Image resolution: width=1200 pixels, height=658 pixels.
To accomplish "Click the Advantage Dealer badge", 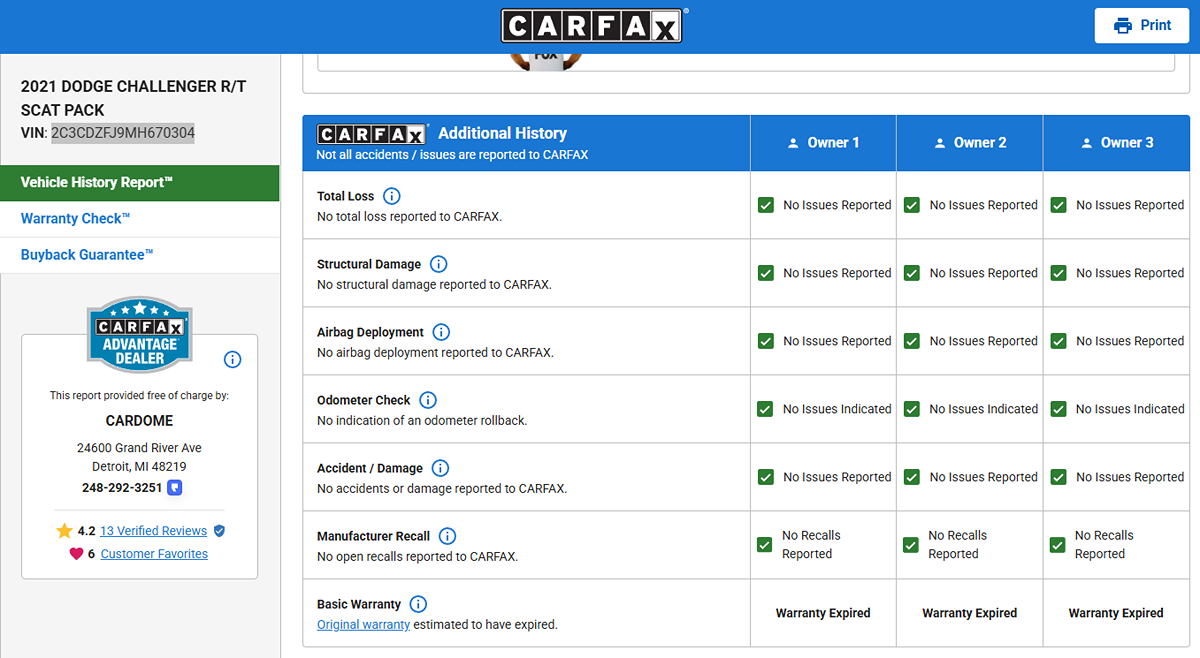I will click(x=140, y=335).
